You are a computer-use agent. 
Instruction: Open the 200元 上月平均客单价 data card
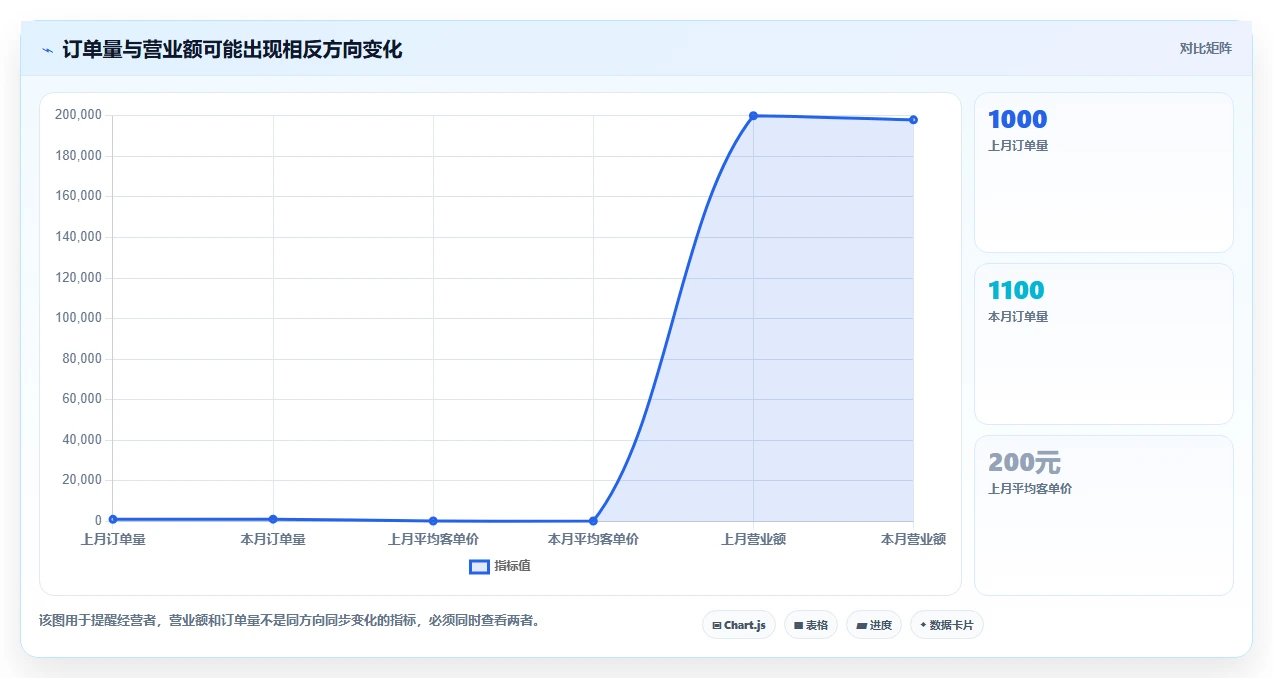pos(1103,515)
